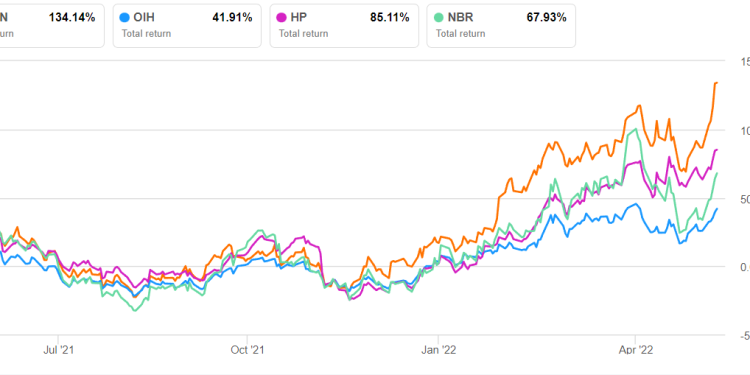Click the 'Total return' label under OIH
The image size is (750, 375).
146,33
